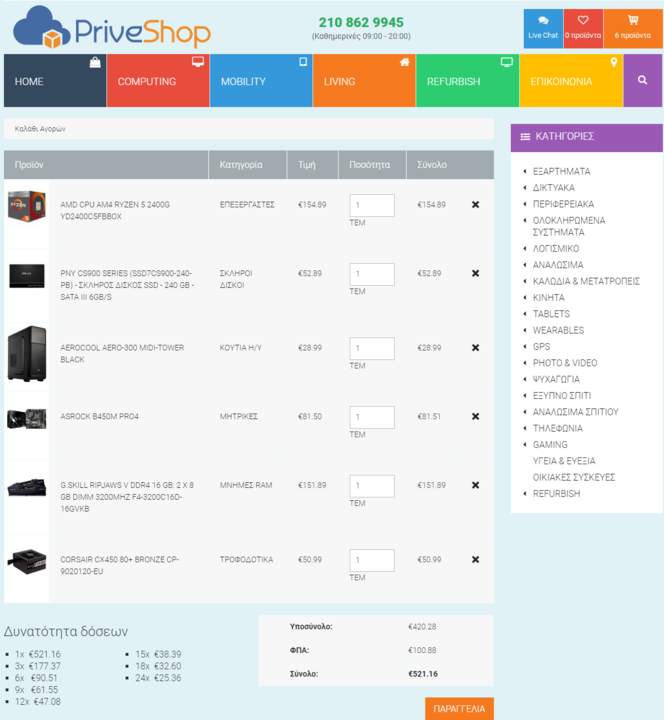Open MOBILITY menu tab
Image resolution: width=664 pixels, height=720 pixels.
(x=261, y=81)
